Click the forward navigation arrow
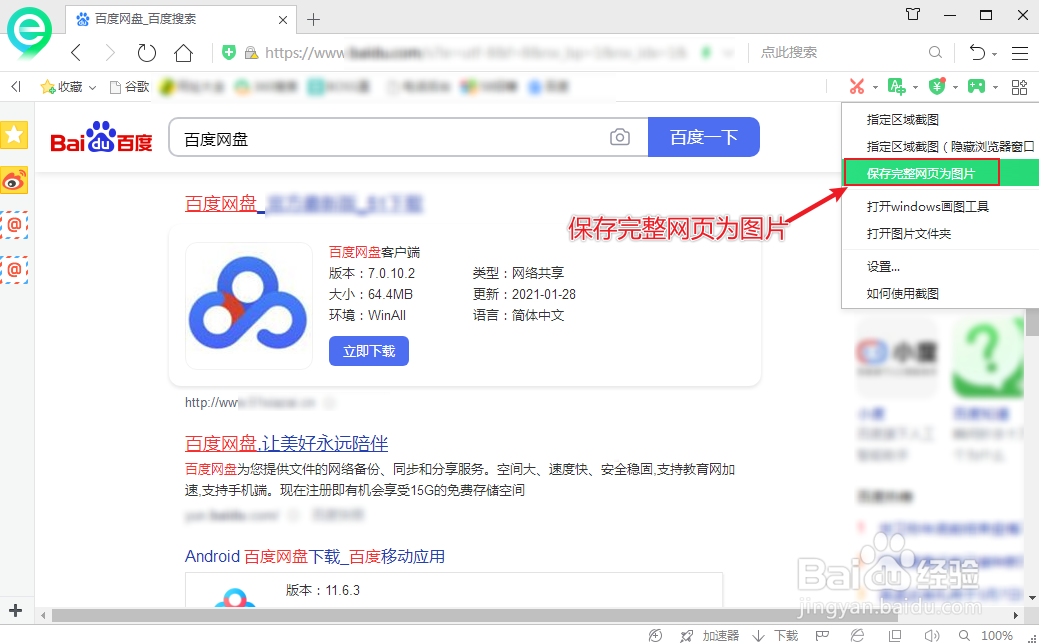The width and height of the screenshot is (1039, 643). [111, 52]
